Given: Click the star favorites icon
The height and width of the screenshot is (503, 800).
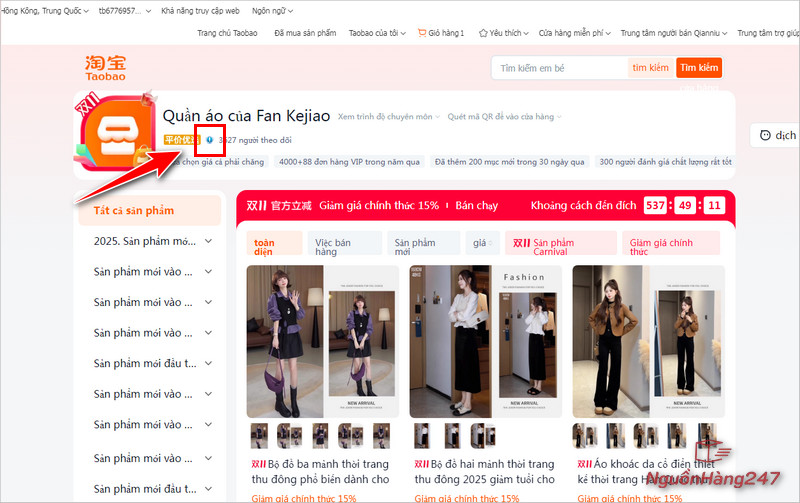Looking at the screenshot, I should pos(483,33).
